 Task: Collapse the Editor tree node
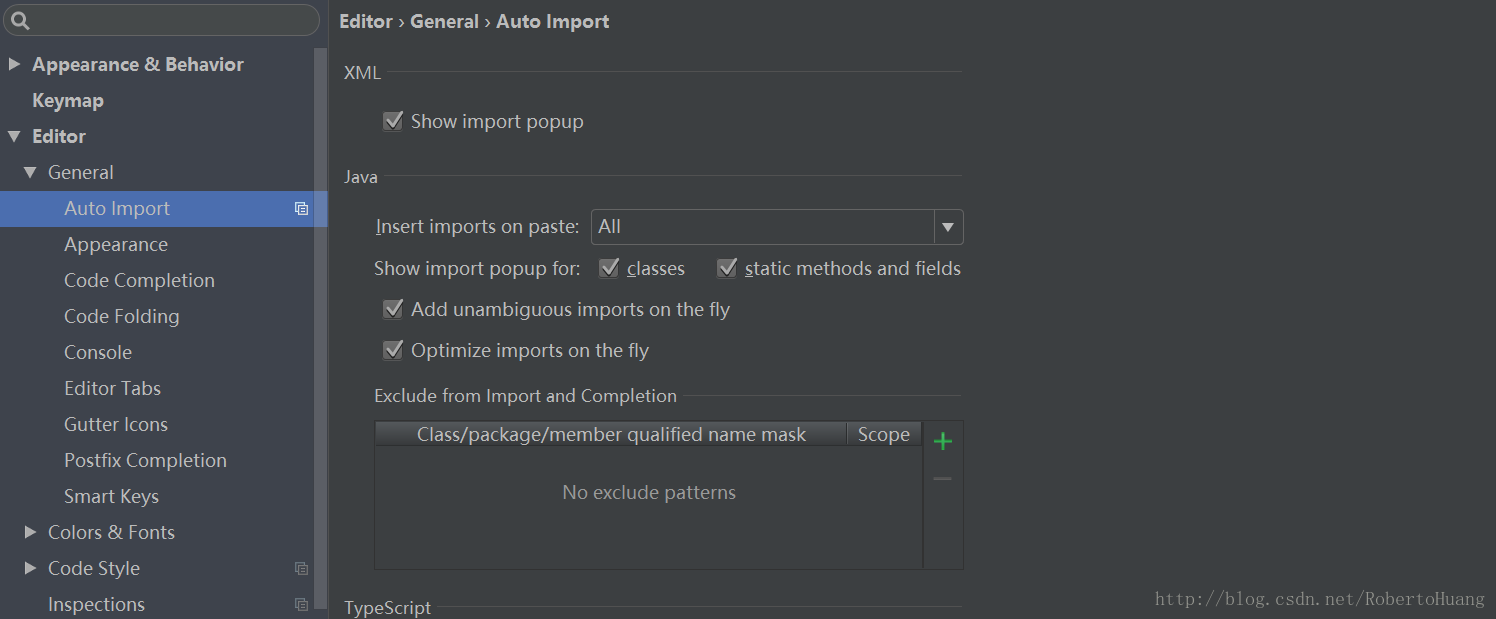click(x=14, y=136)
